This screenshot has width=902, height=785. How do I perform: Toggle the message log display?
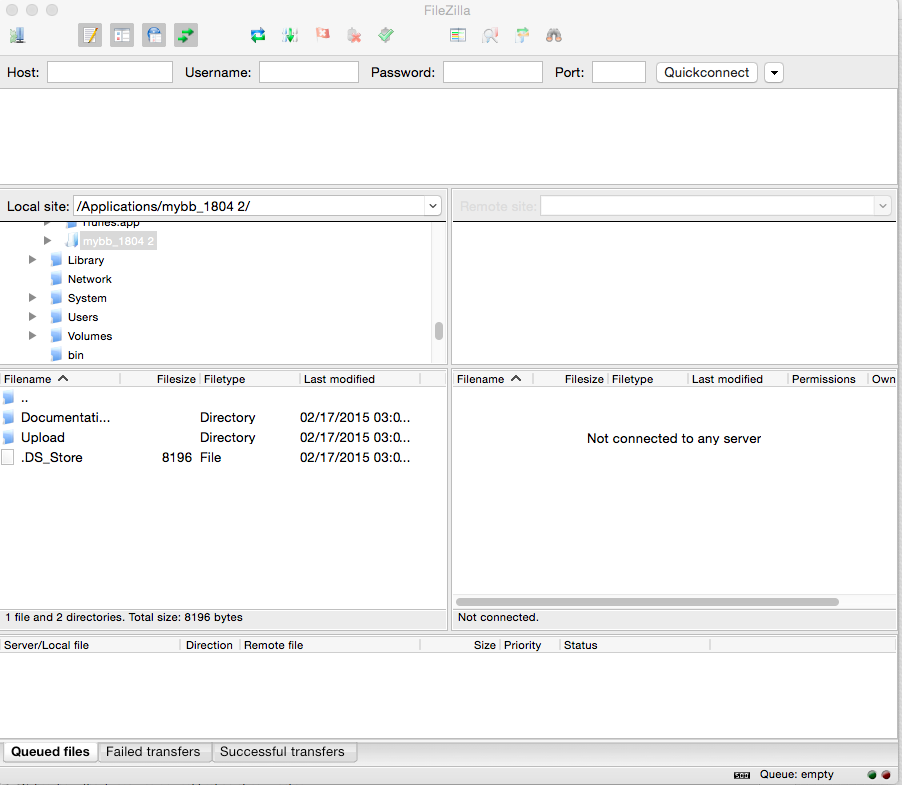click(90, 36)
